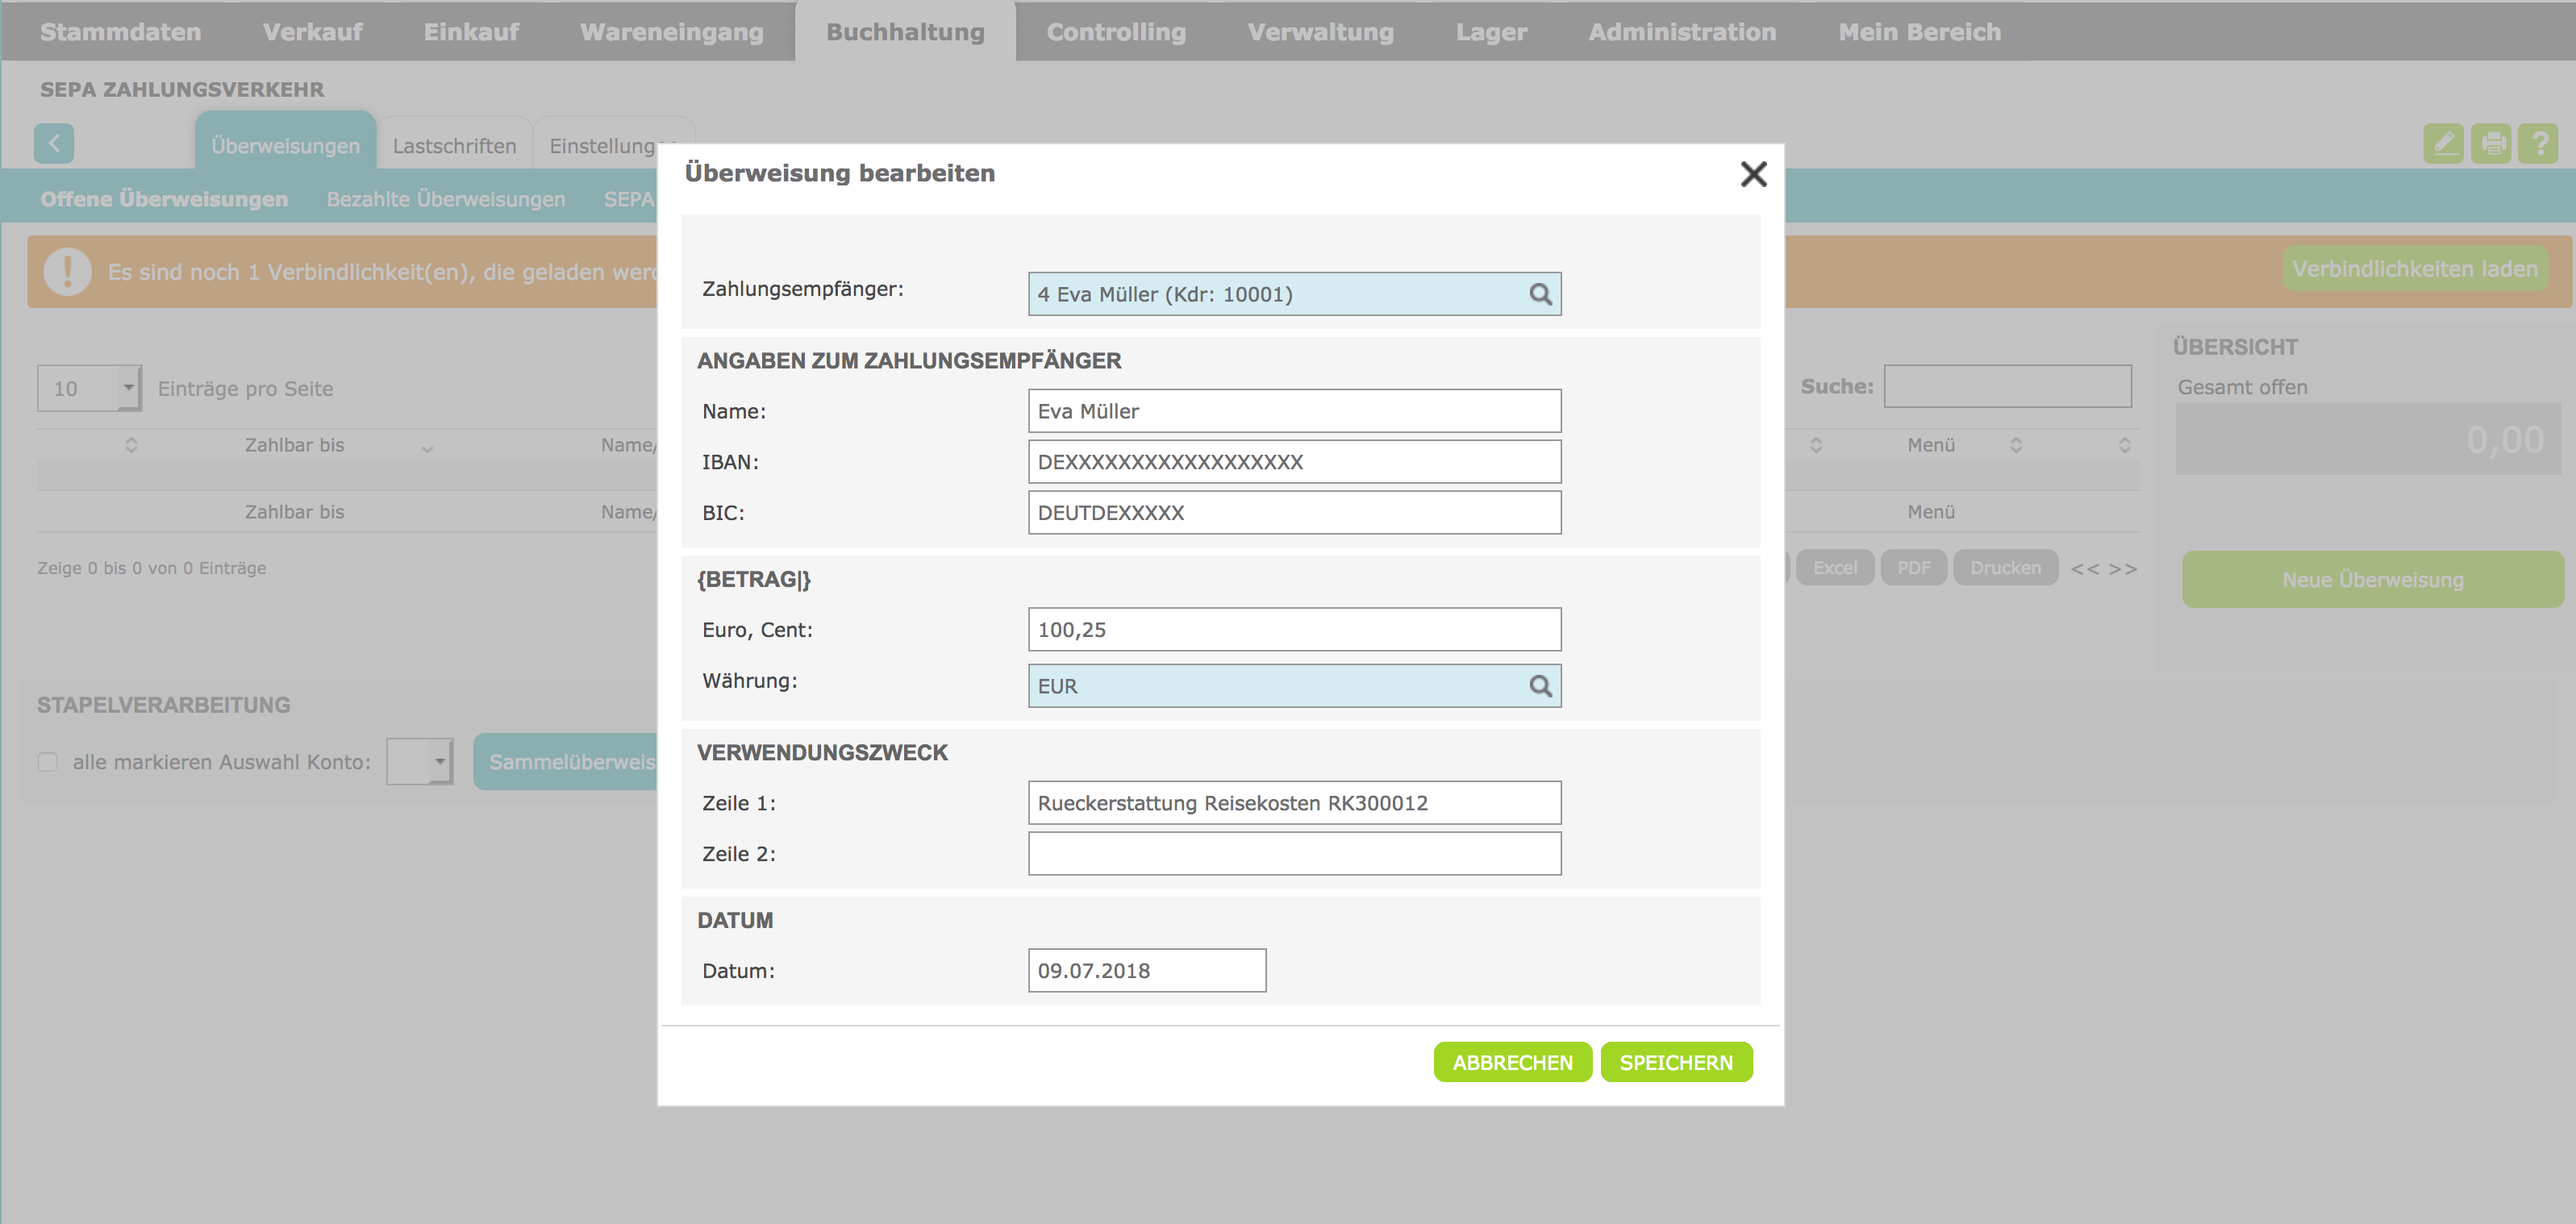Image resolution: width=2576 pixels, height=1224 pixels.
Task: Open the Controlling main menu
Action: tap(1116, 32)
